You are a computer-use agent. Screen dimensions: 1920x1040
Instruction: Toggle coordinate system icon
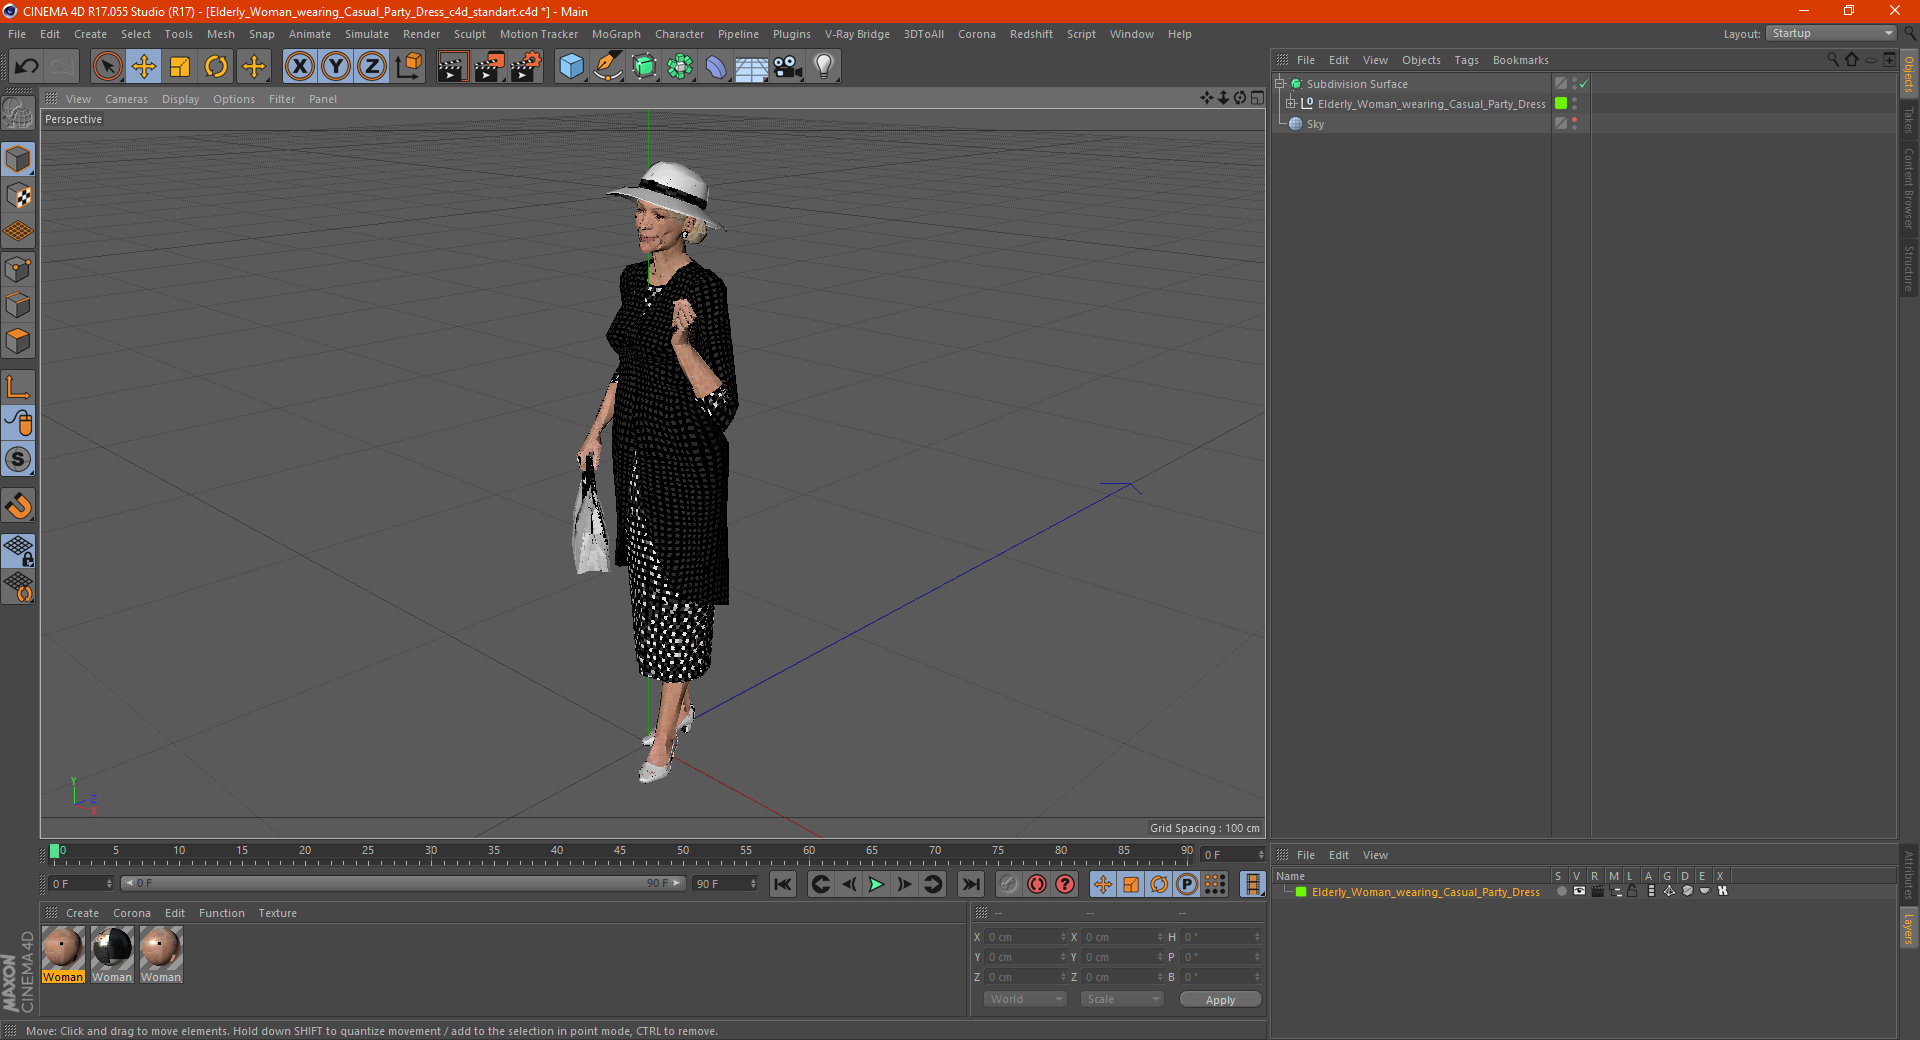point(408,67)
